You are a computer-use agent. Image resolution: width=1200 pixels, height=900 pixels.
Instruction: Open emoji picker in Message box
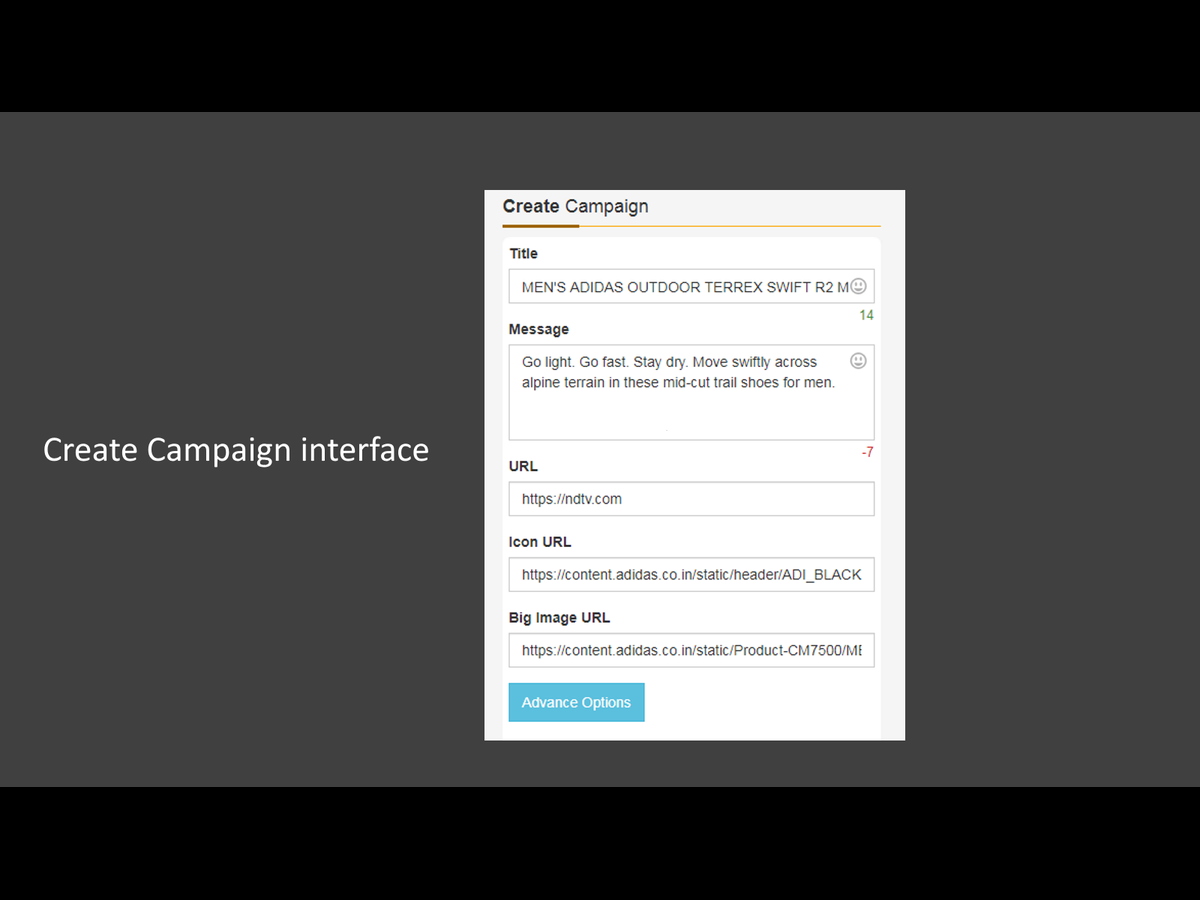858,361
